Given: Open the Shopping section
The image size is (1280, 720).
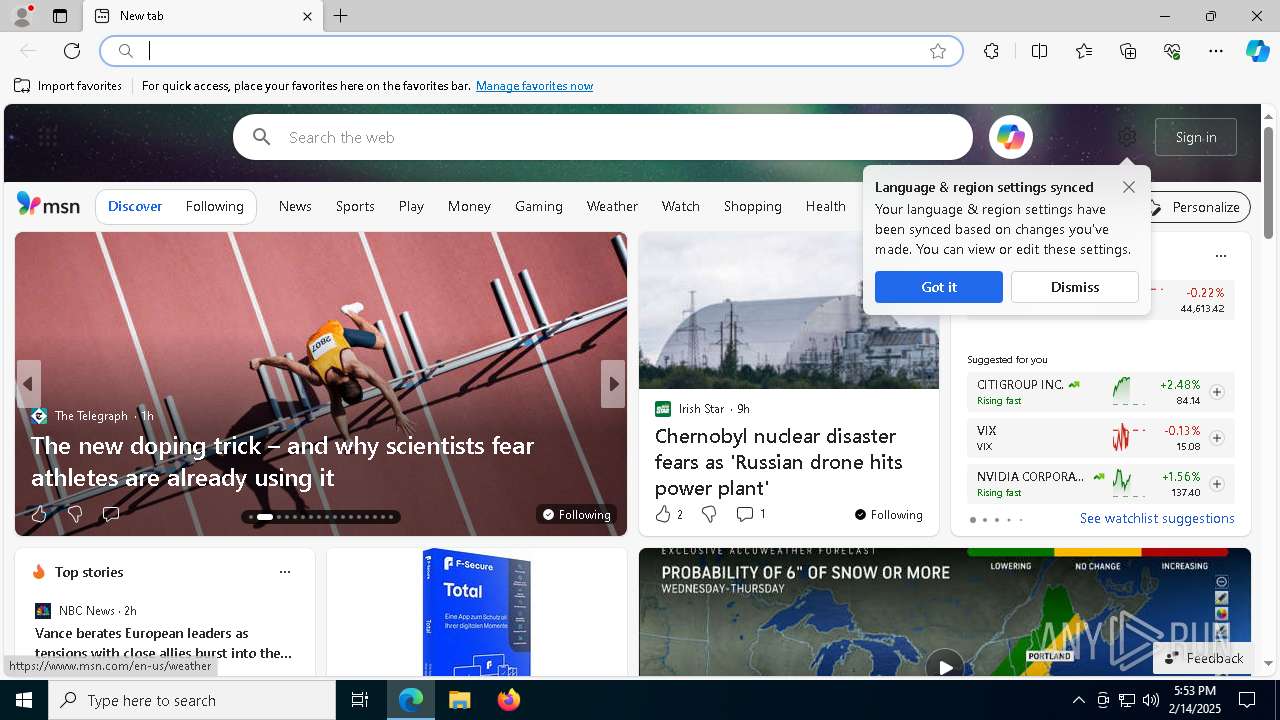Looking at the screenshot, I should pos(752,206).
